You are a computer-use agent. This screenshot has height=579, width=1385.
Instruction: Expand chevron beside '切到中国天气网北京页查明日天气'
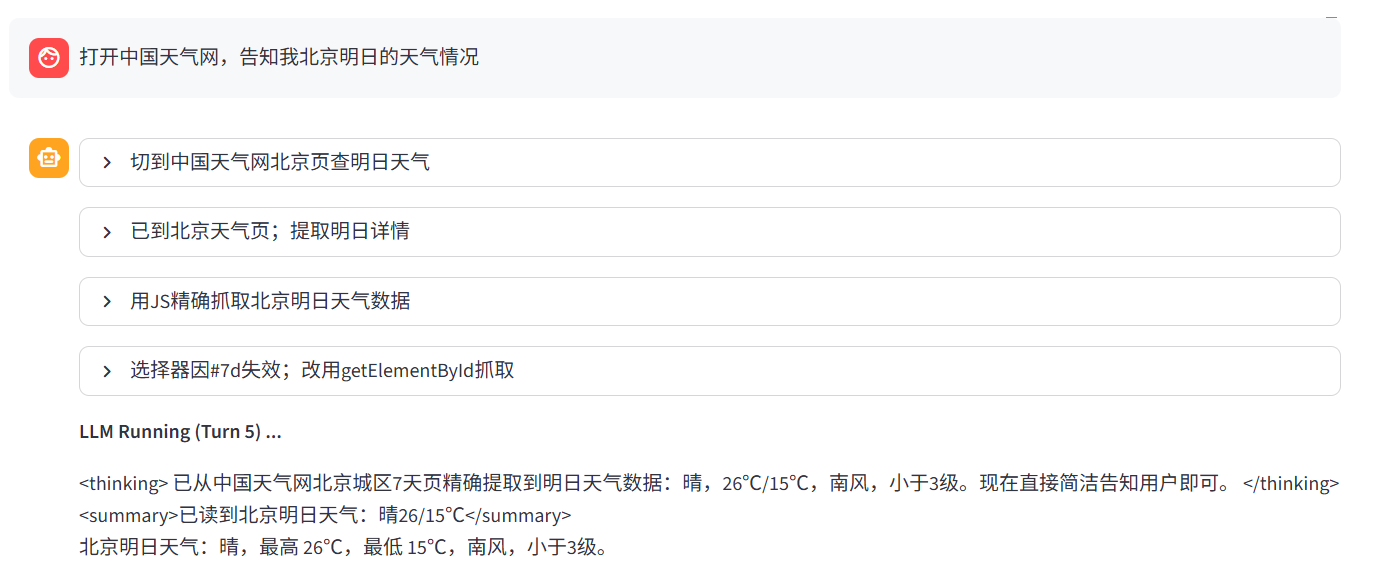(x=107, y=162)
